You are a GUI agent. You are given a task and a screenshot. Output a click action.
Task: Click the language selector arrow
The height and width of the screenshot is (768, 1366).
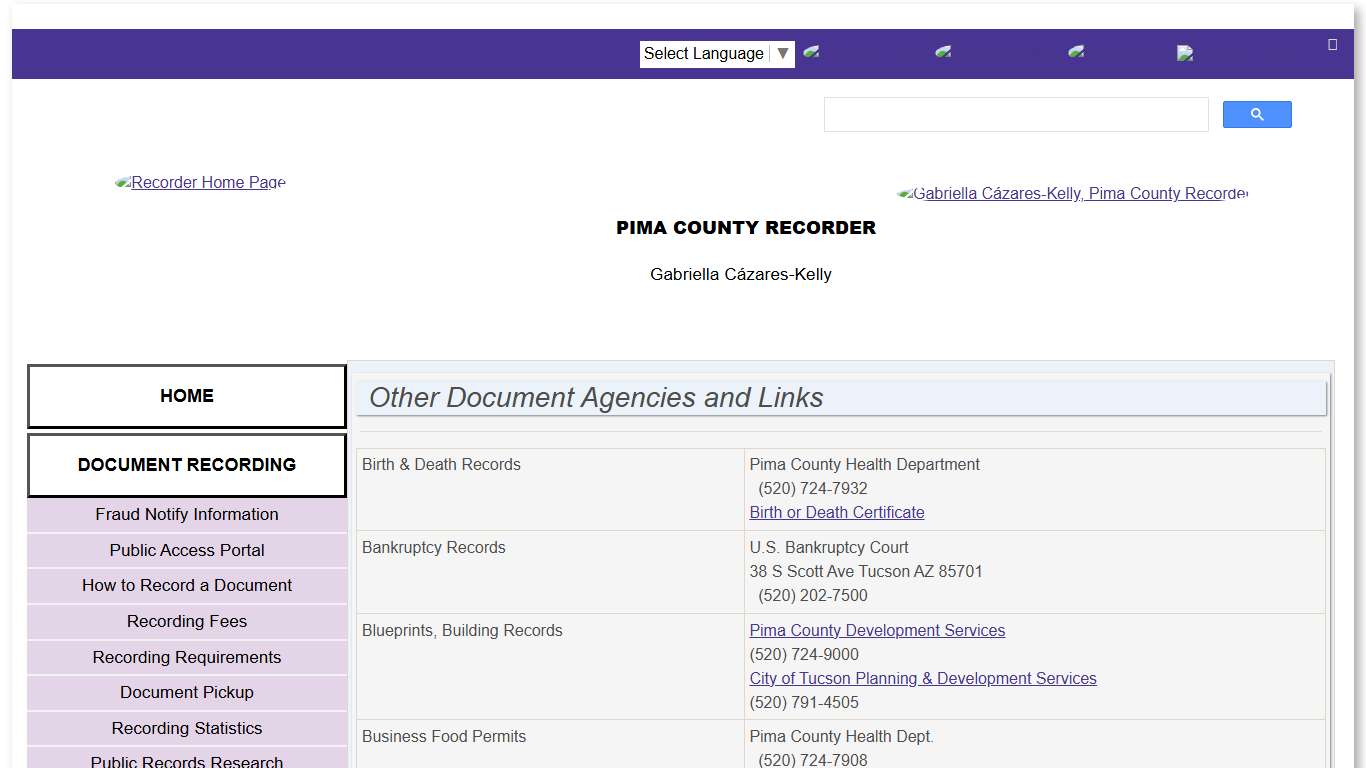click(783, 53)
